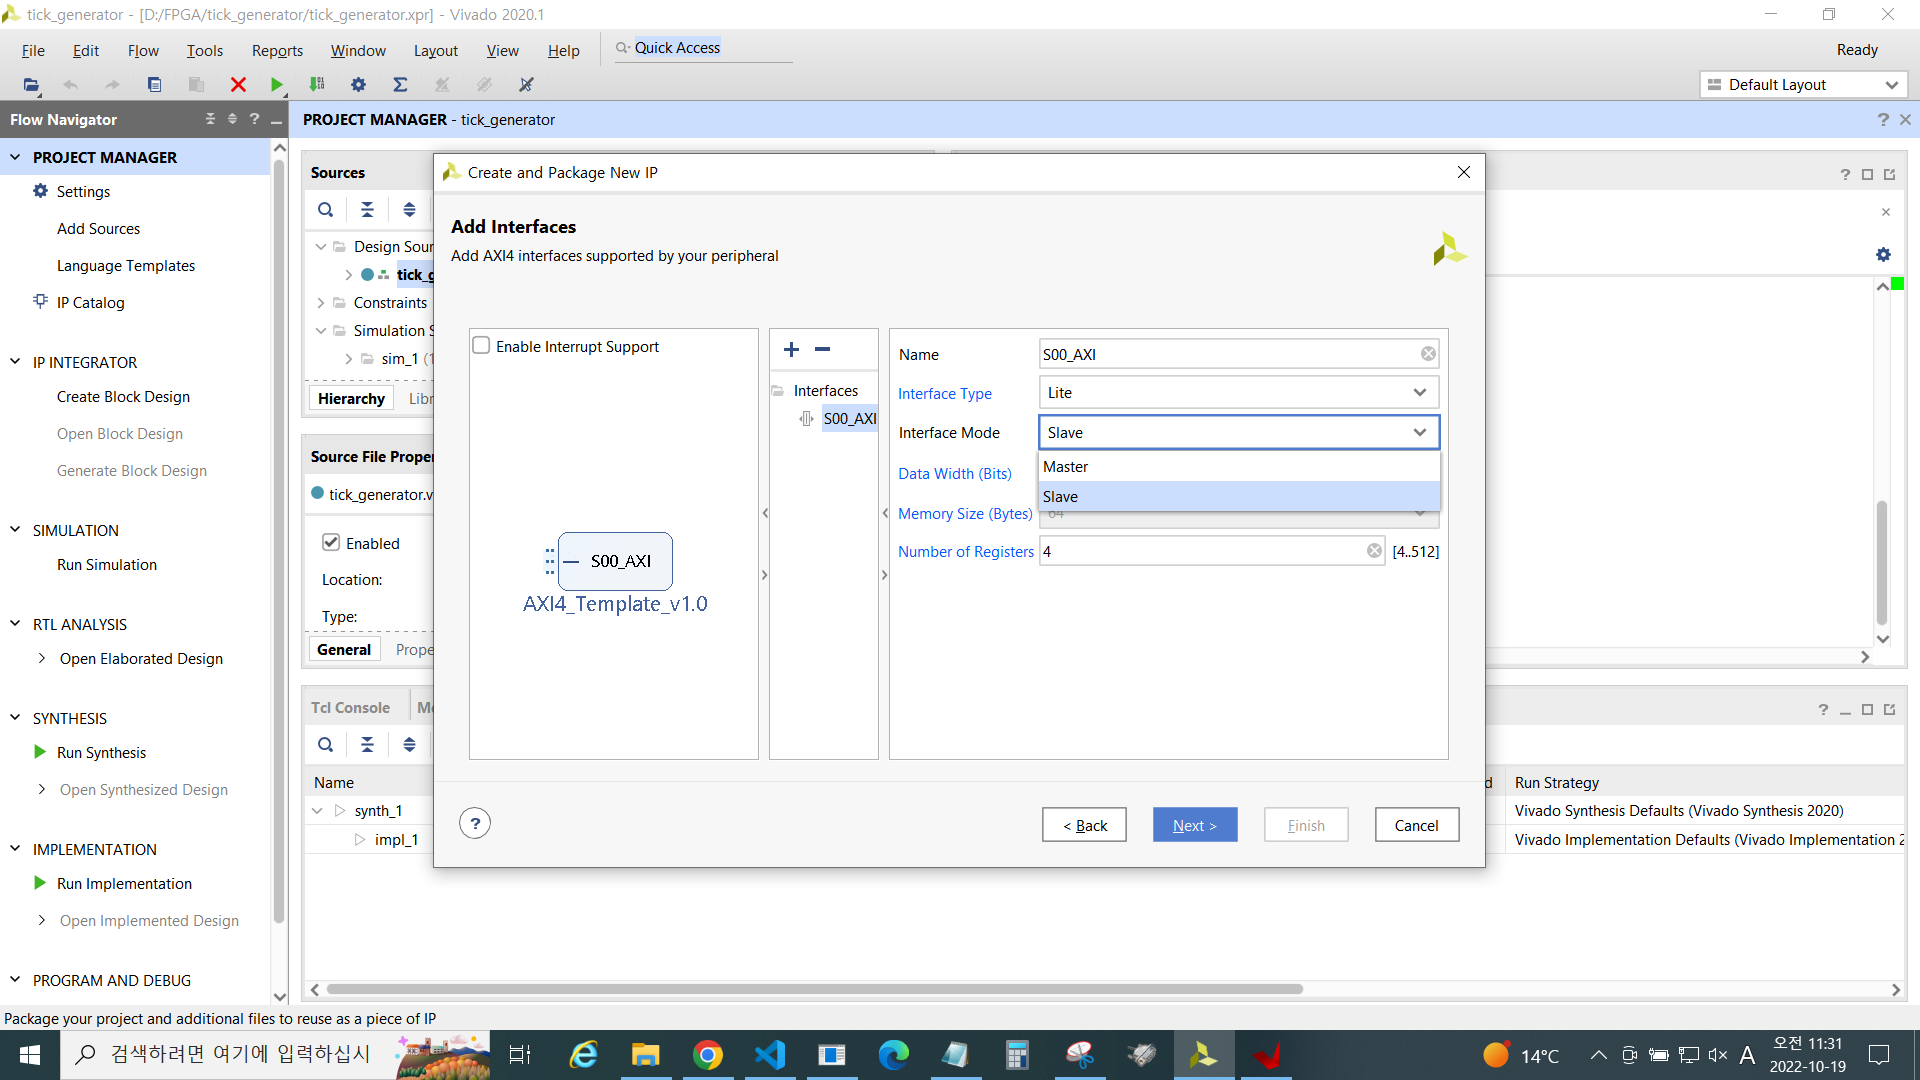
Task: Click the Sigma report toolbar icon
Action: pos(400,85)
